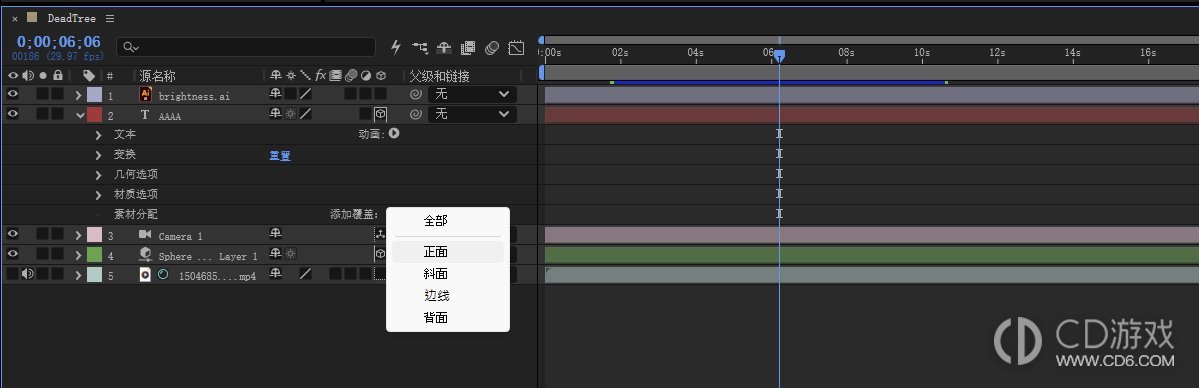The image size is (1199, 388).
Task: Toggle continuous rasterize on Sphere Layer 1
Action: point(291,254)
